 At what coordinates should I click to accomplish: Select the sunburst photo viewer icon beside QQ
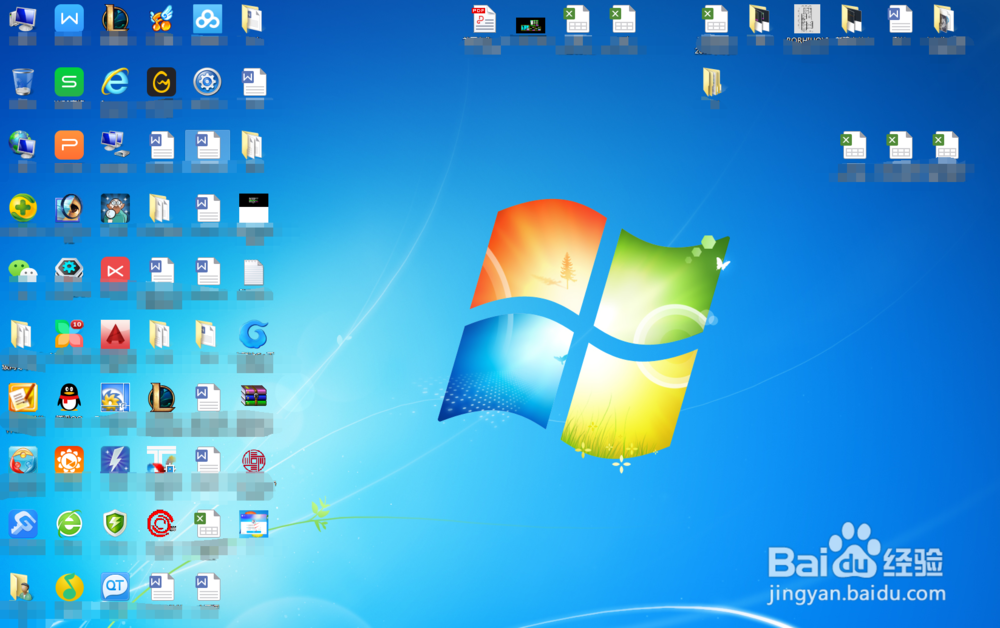115,397
